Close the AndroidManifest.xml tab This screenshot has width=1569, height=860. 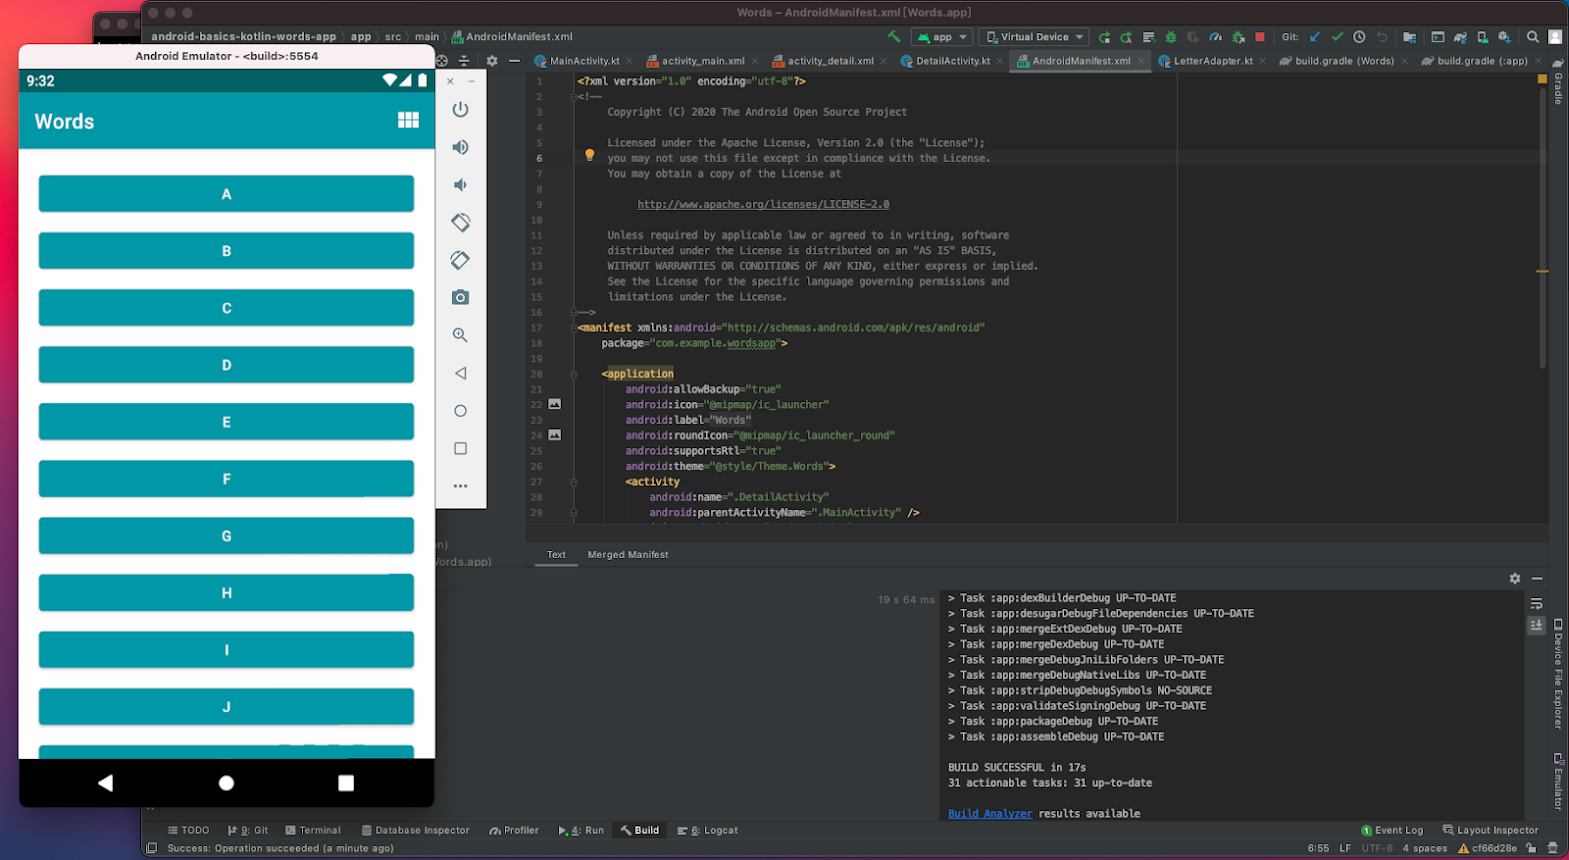click(1141, 61)
